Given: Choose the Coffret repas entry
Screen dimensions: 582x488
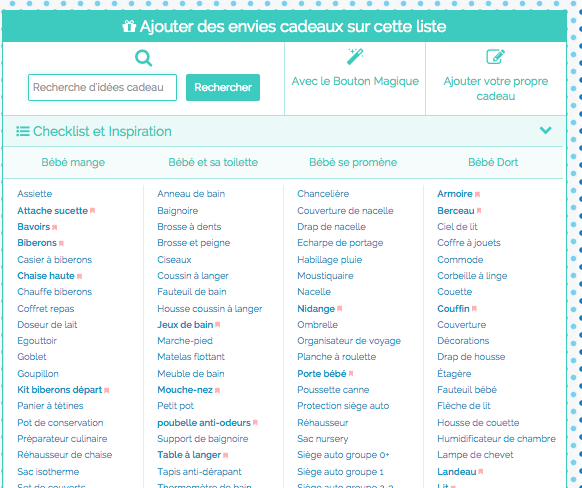Looking at the screenshot, I should [46, 309].
